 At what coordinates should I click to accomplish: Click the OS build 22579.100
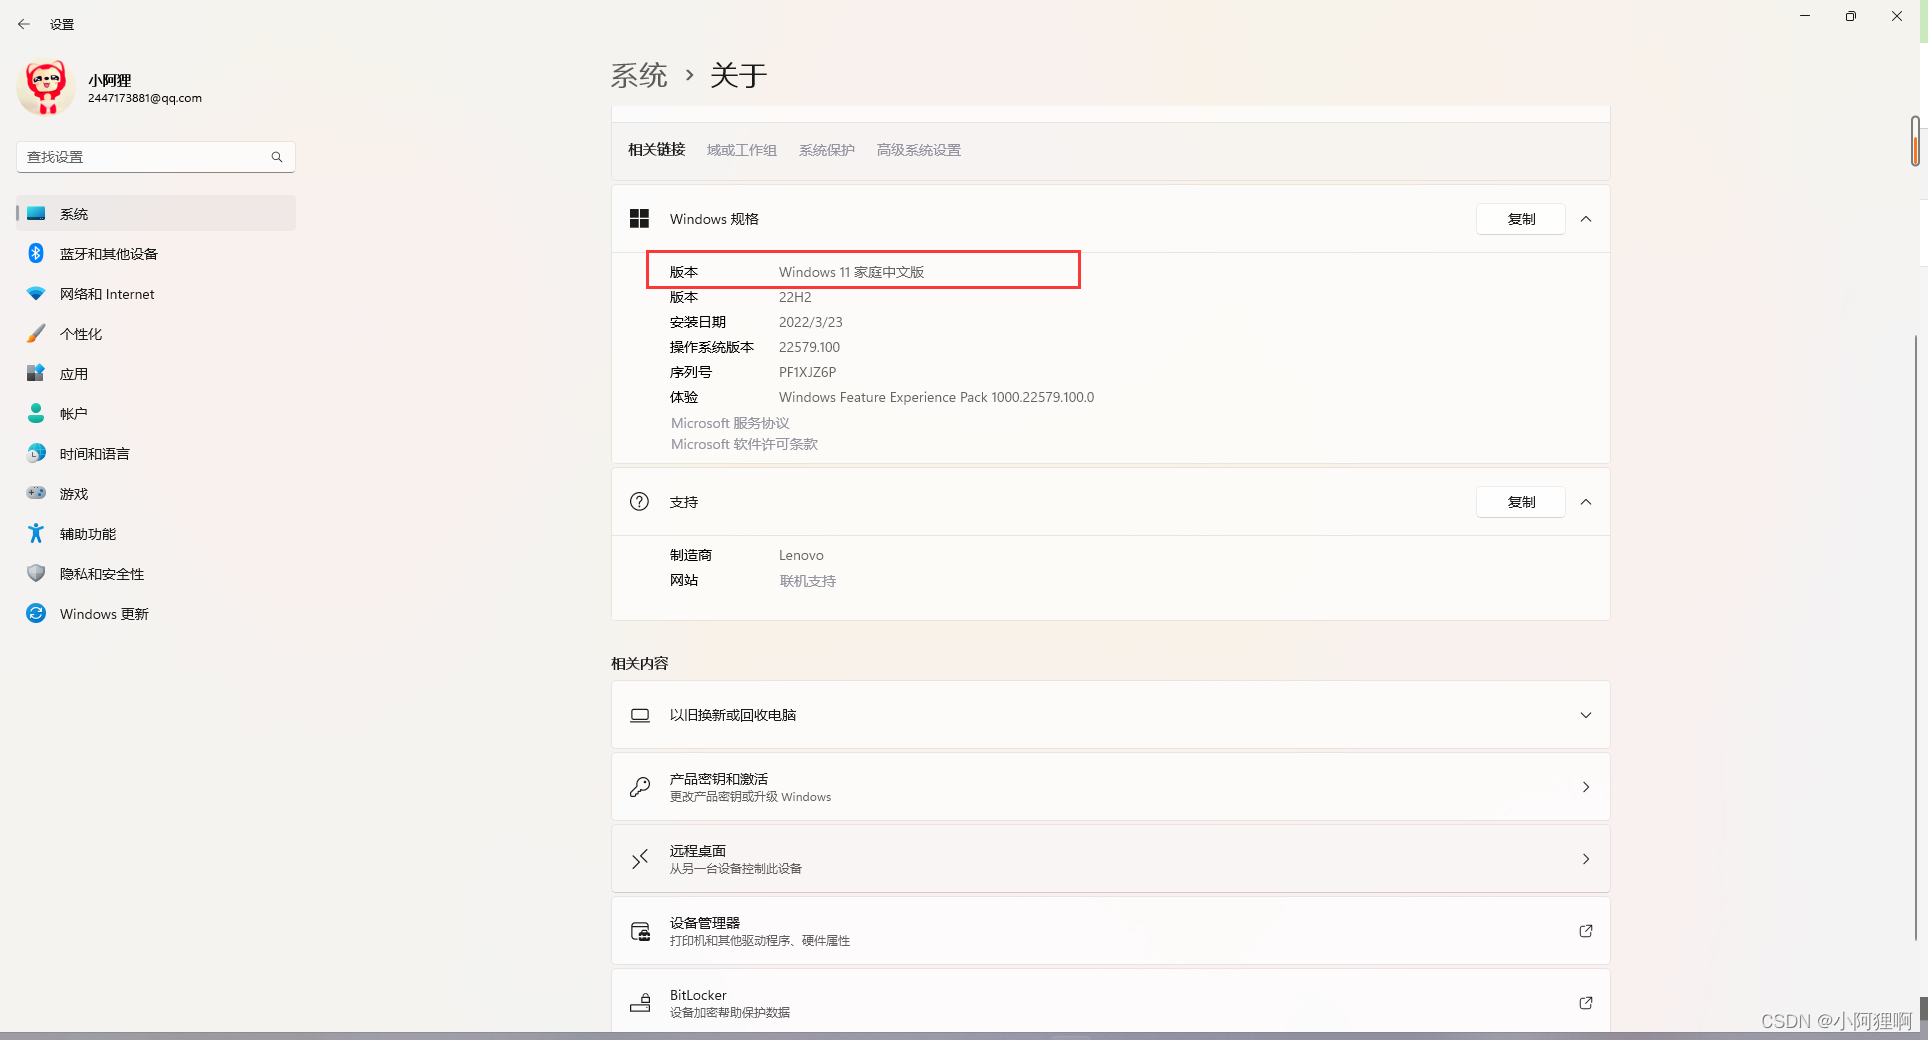click(809, 347)
